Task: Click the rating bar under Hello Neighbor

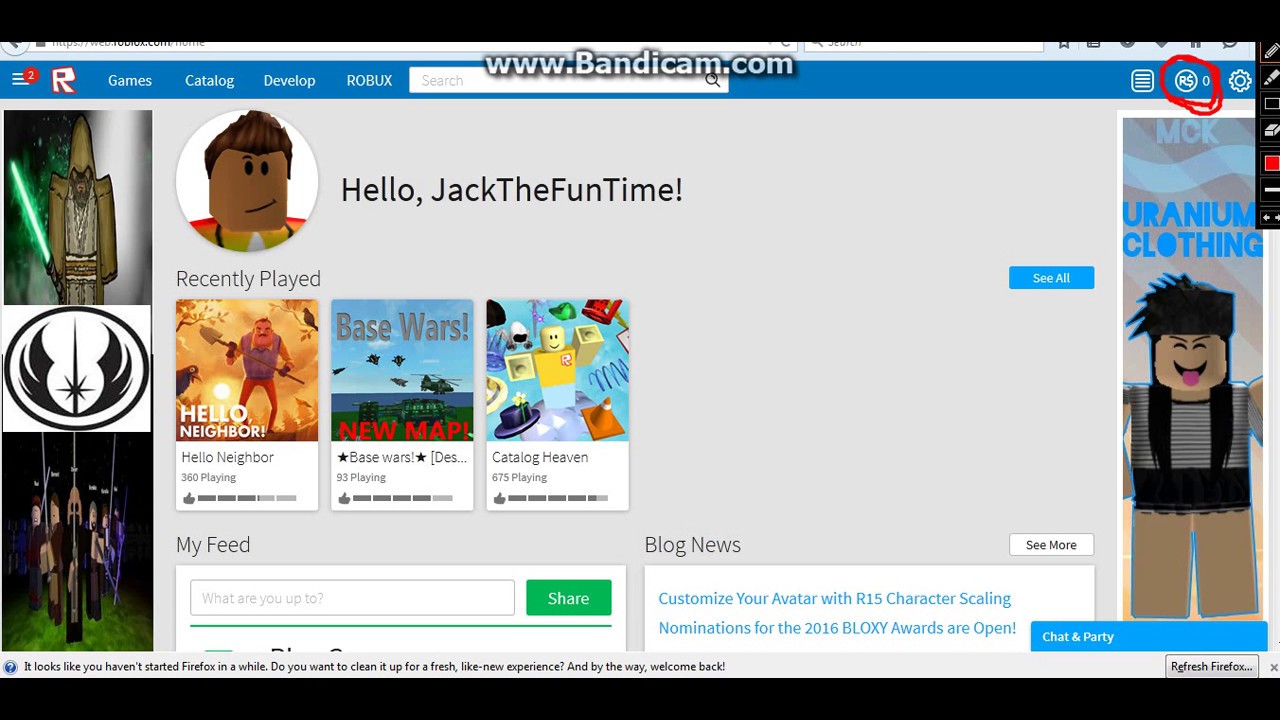Action: tap(247, 498)
